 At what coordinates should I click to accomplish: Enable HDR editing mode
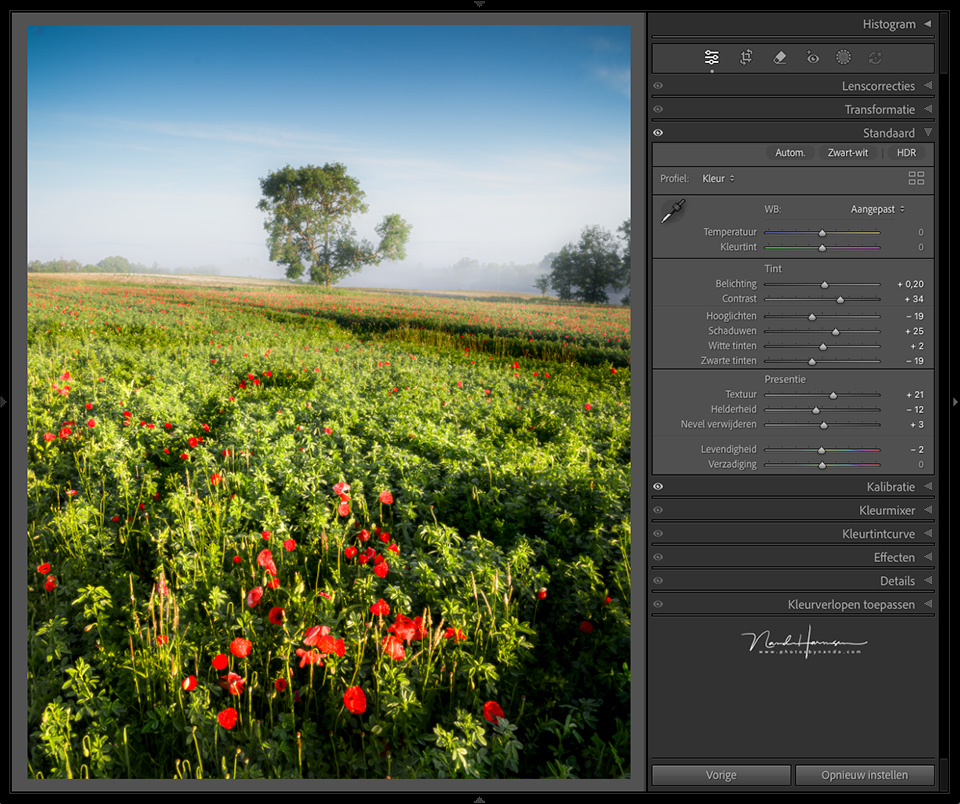tap(906, 153)
